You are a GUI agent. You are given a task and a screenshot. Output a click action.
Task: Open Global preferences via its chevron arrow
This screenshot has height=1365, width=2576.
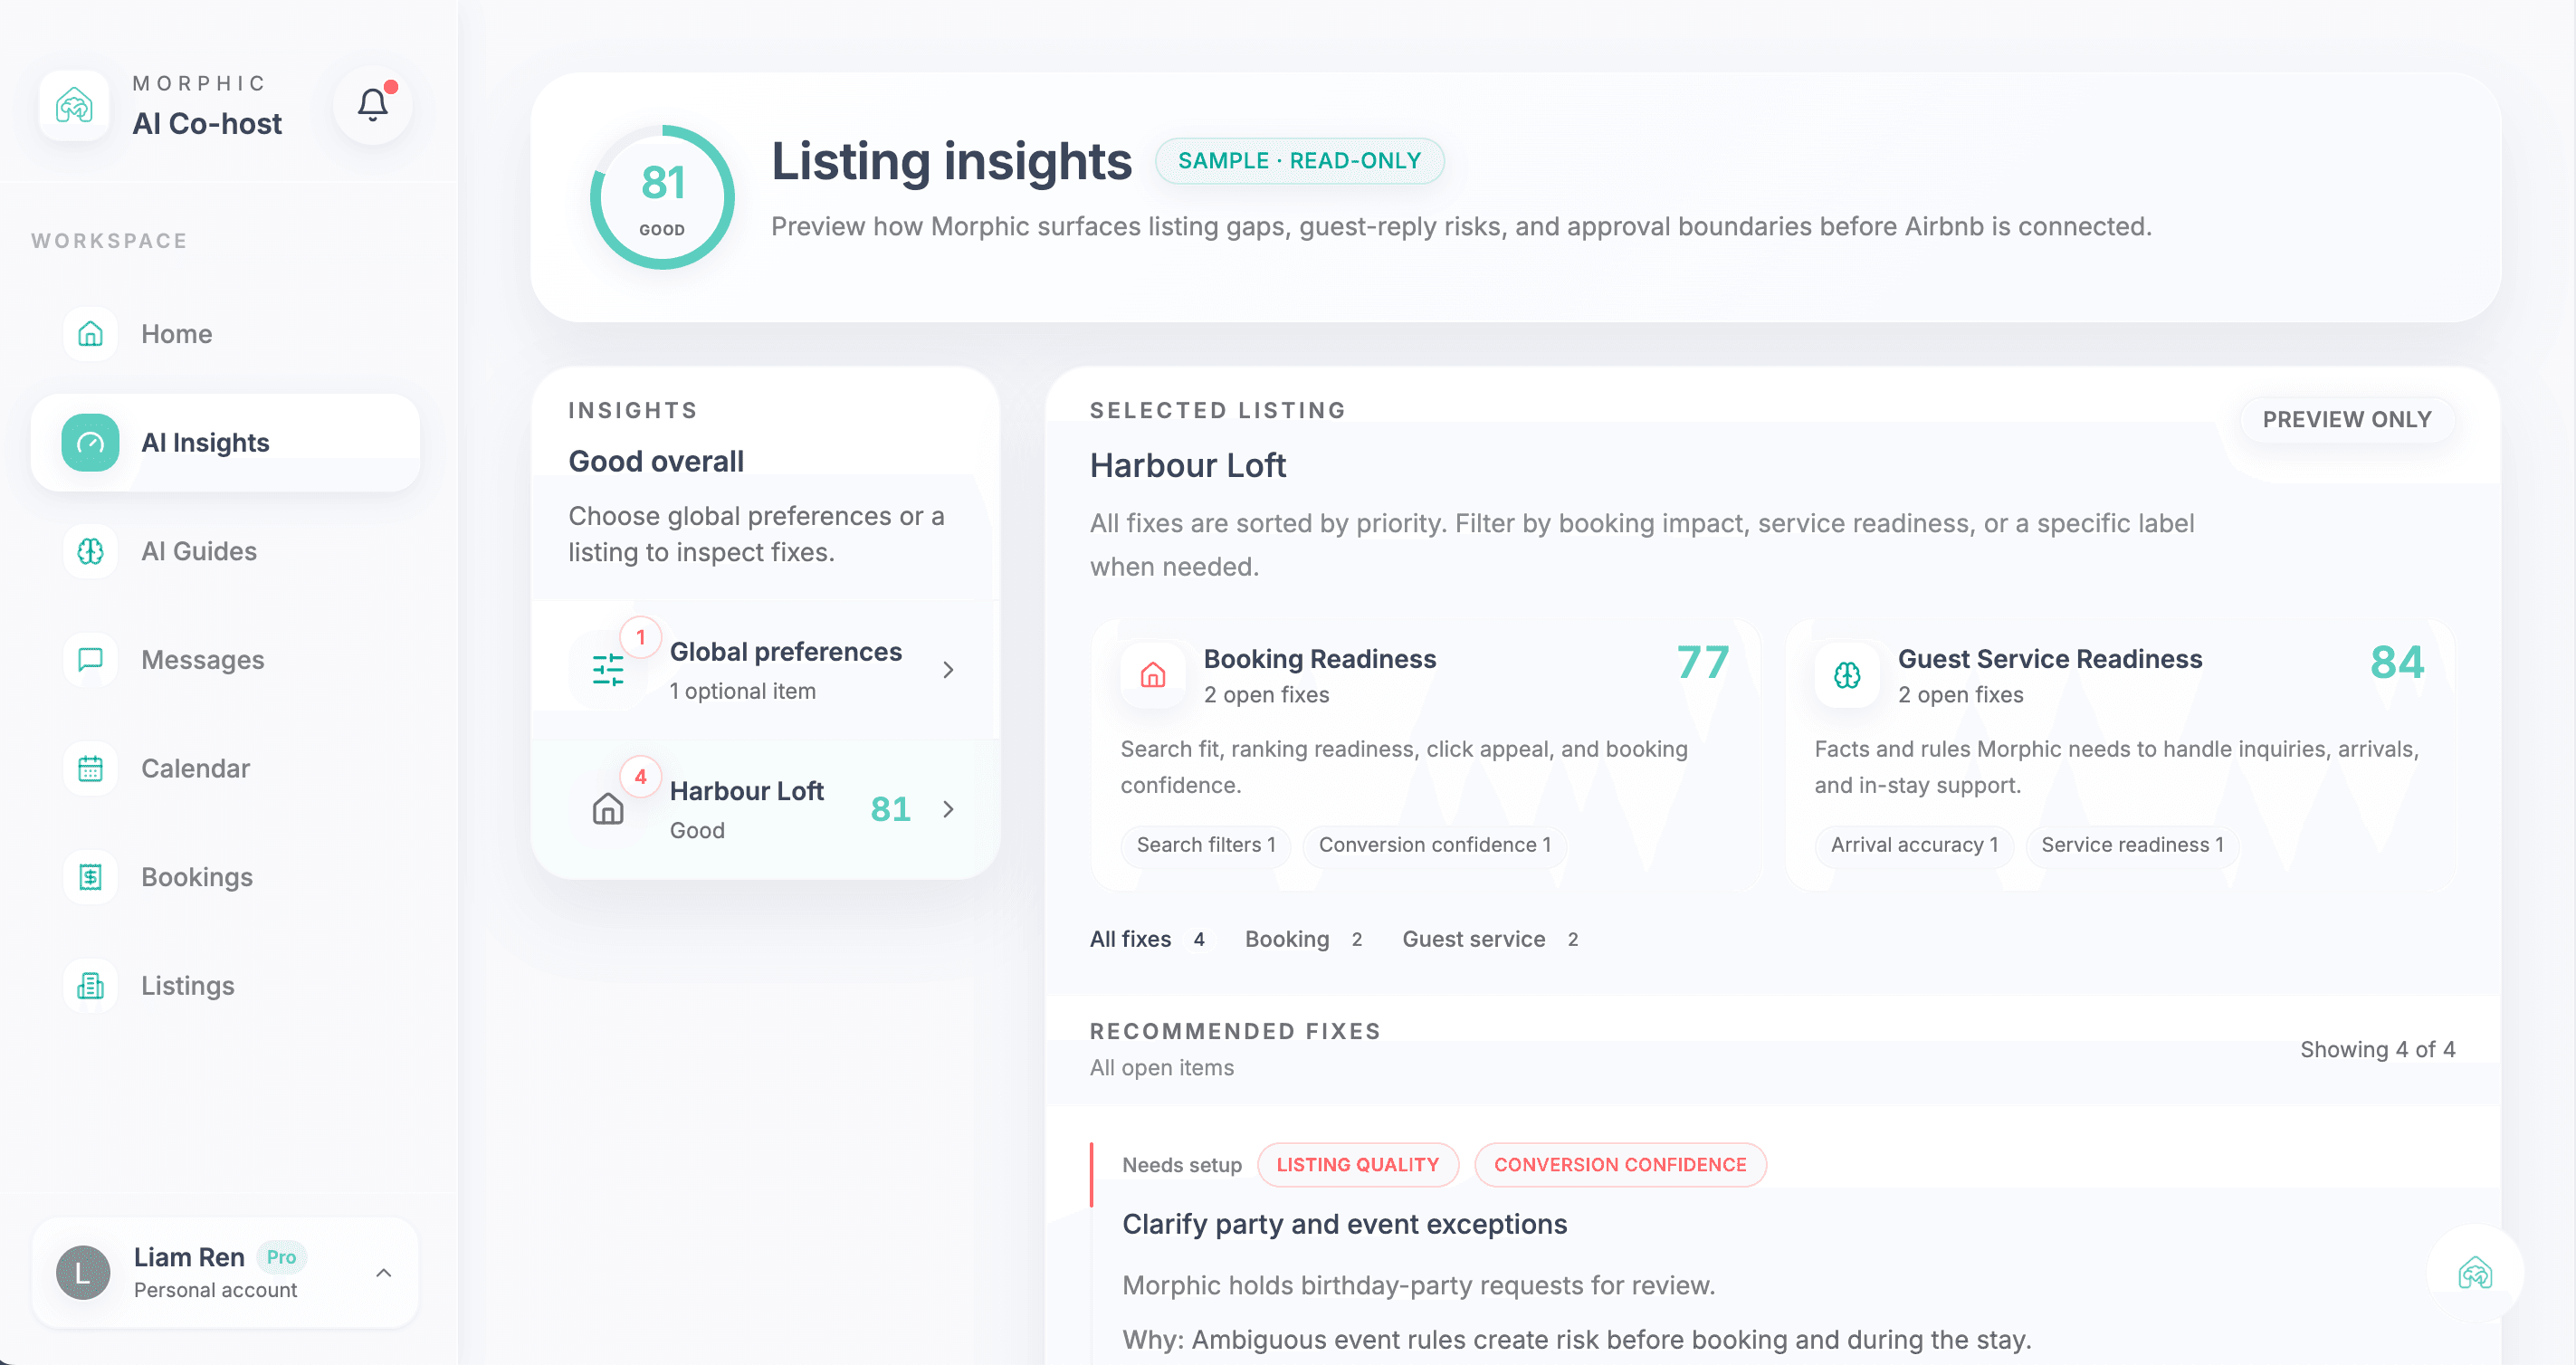[948, 670]
